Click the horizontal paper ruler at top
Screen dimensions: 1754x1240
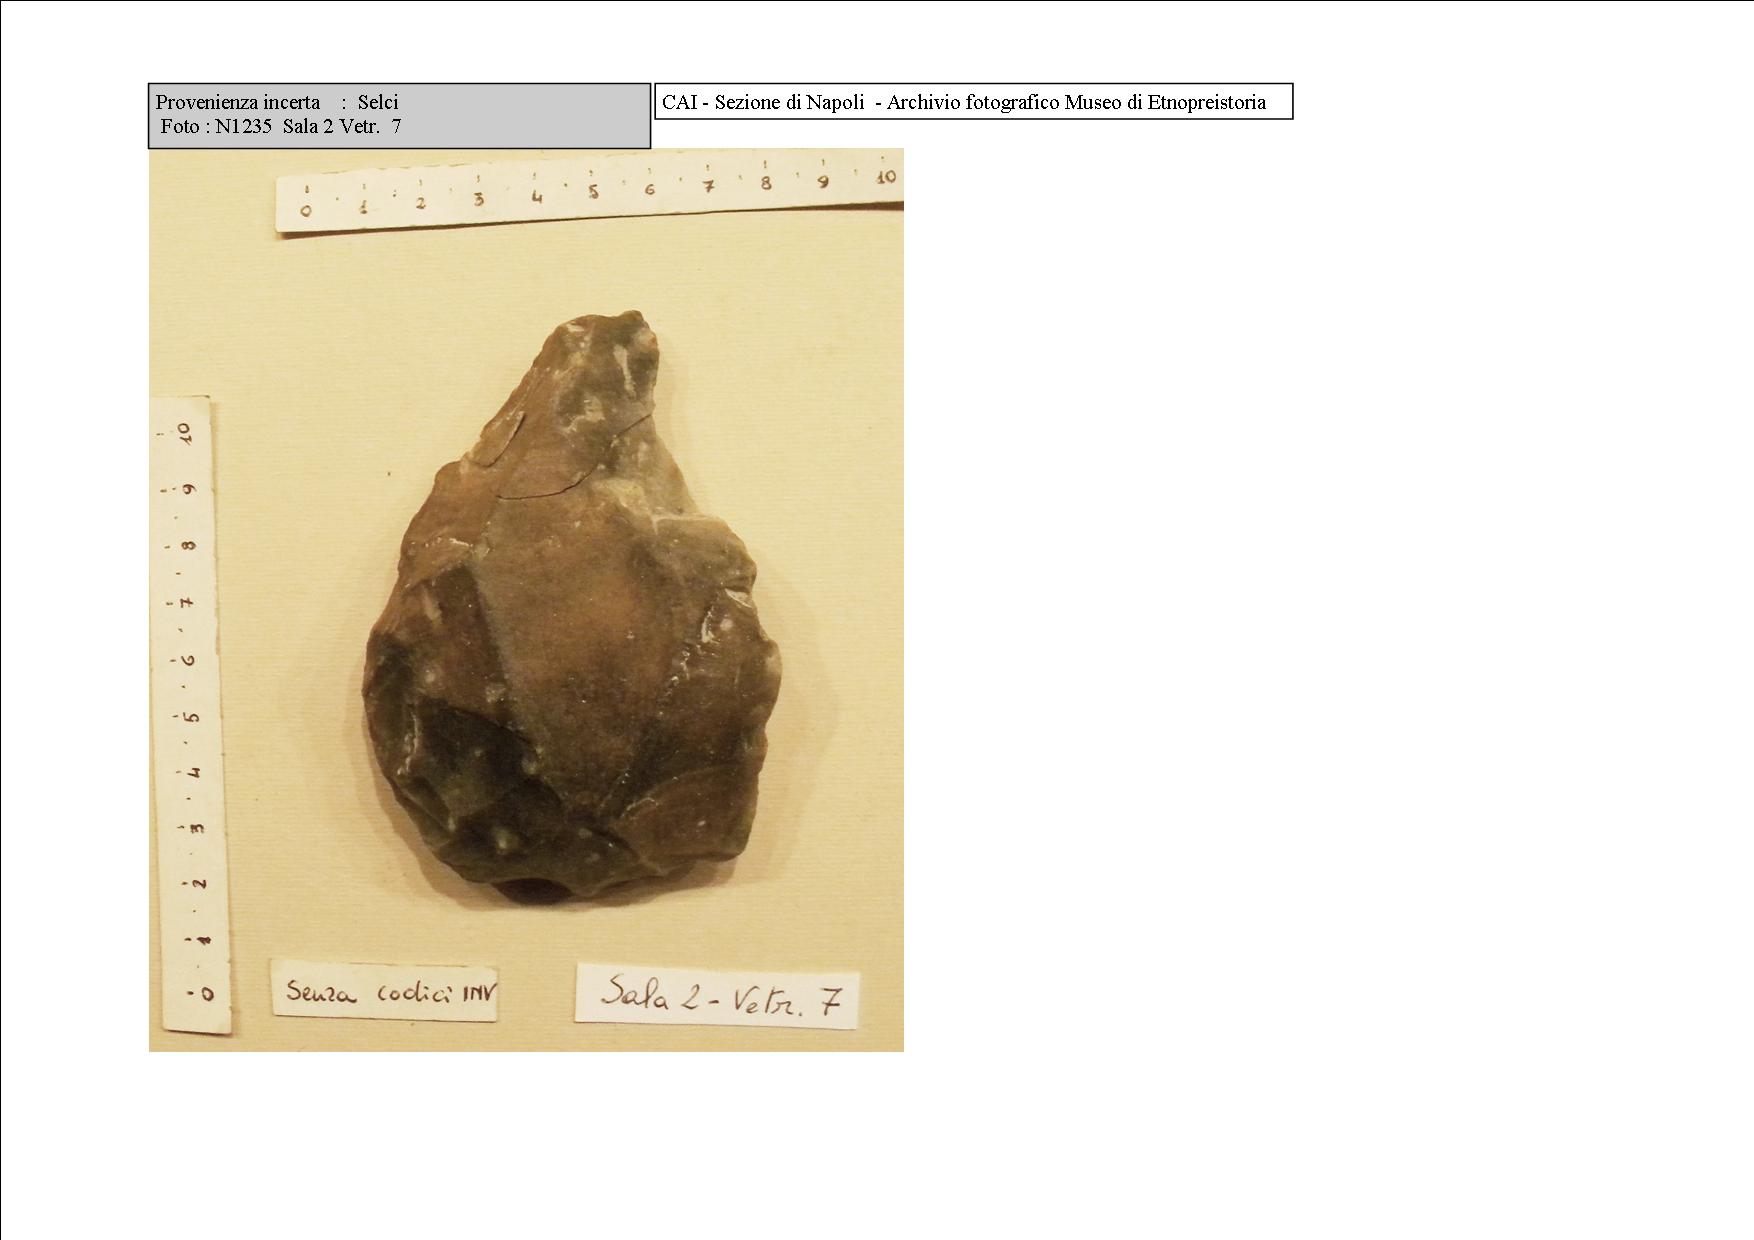[590, 192]
